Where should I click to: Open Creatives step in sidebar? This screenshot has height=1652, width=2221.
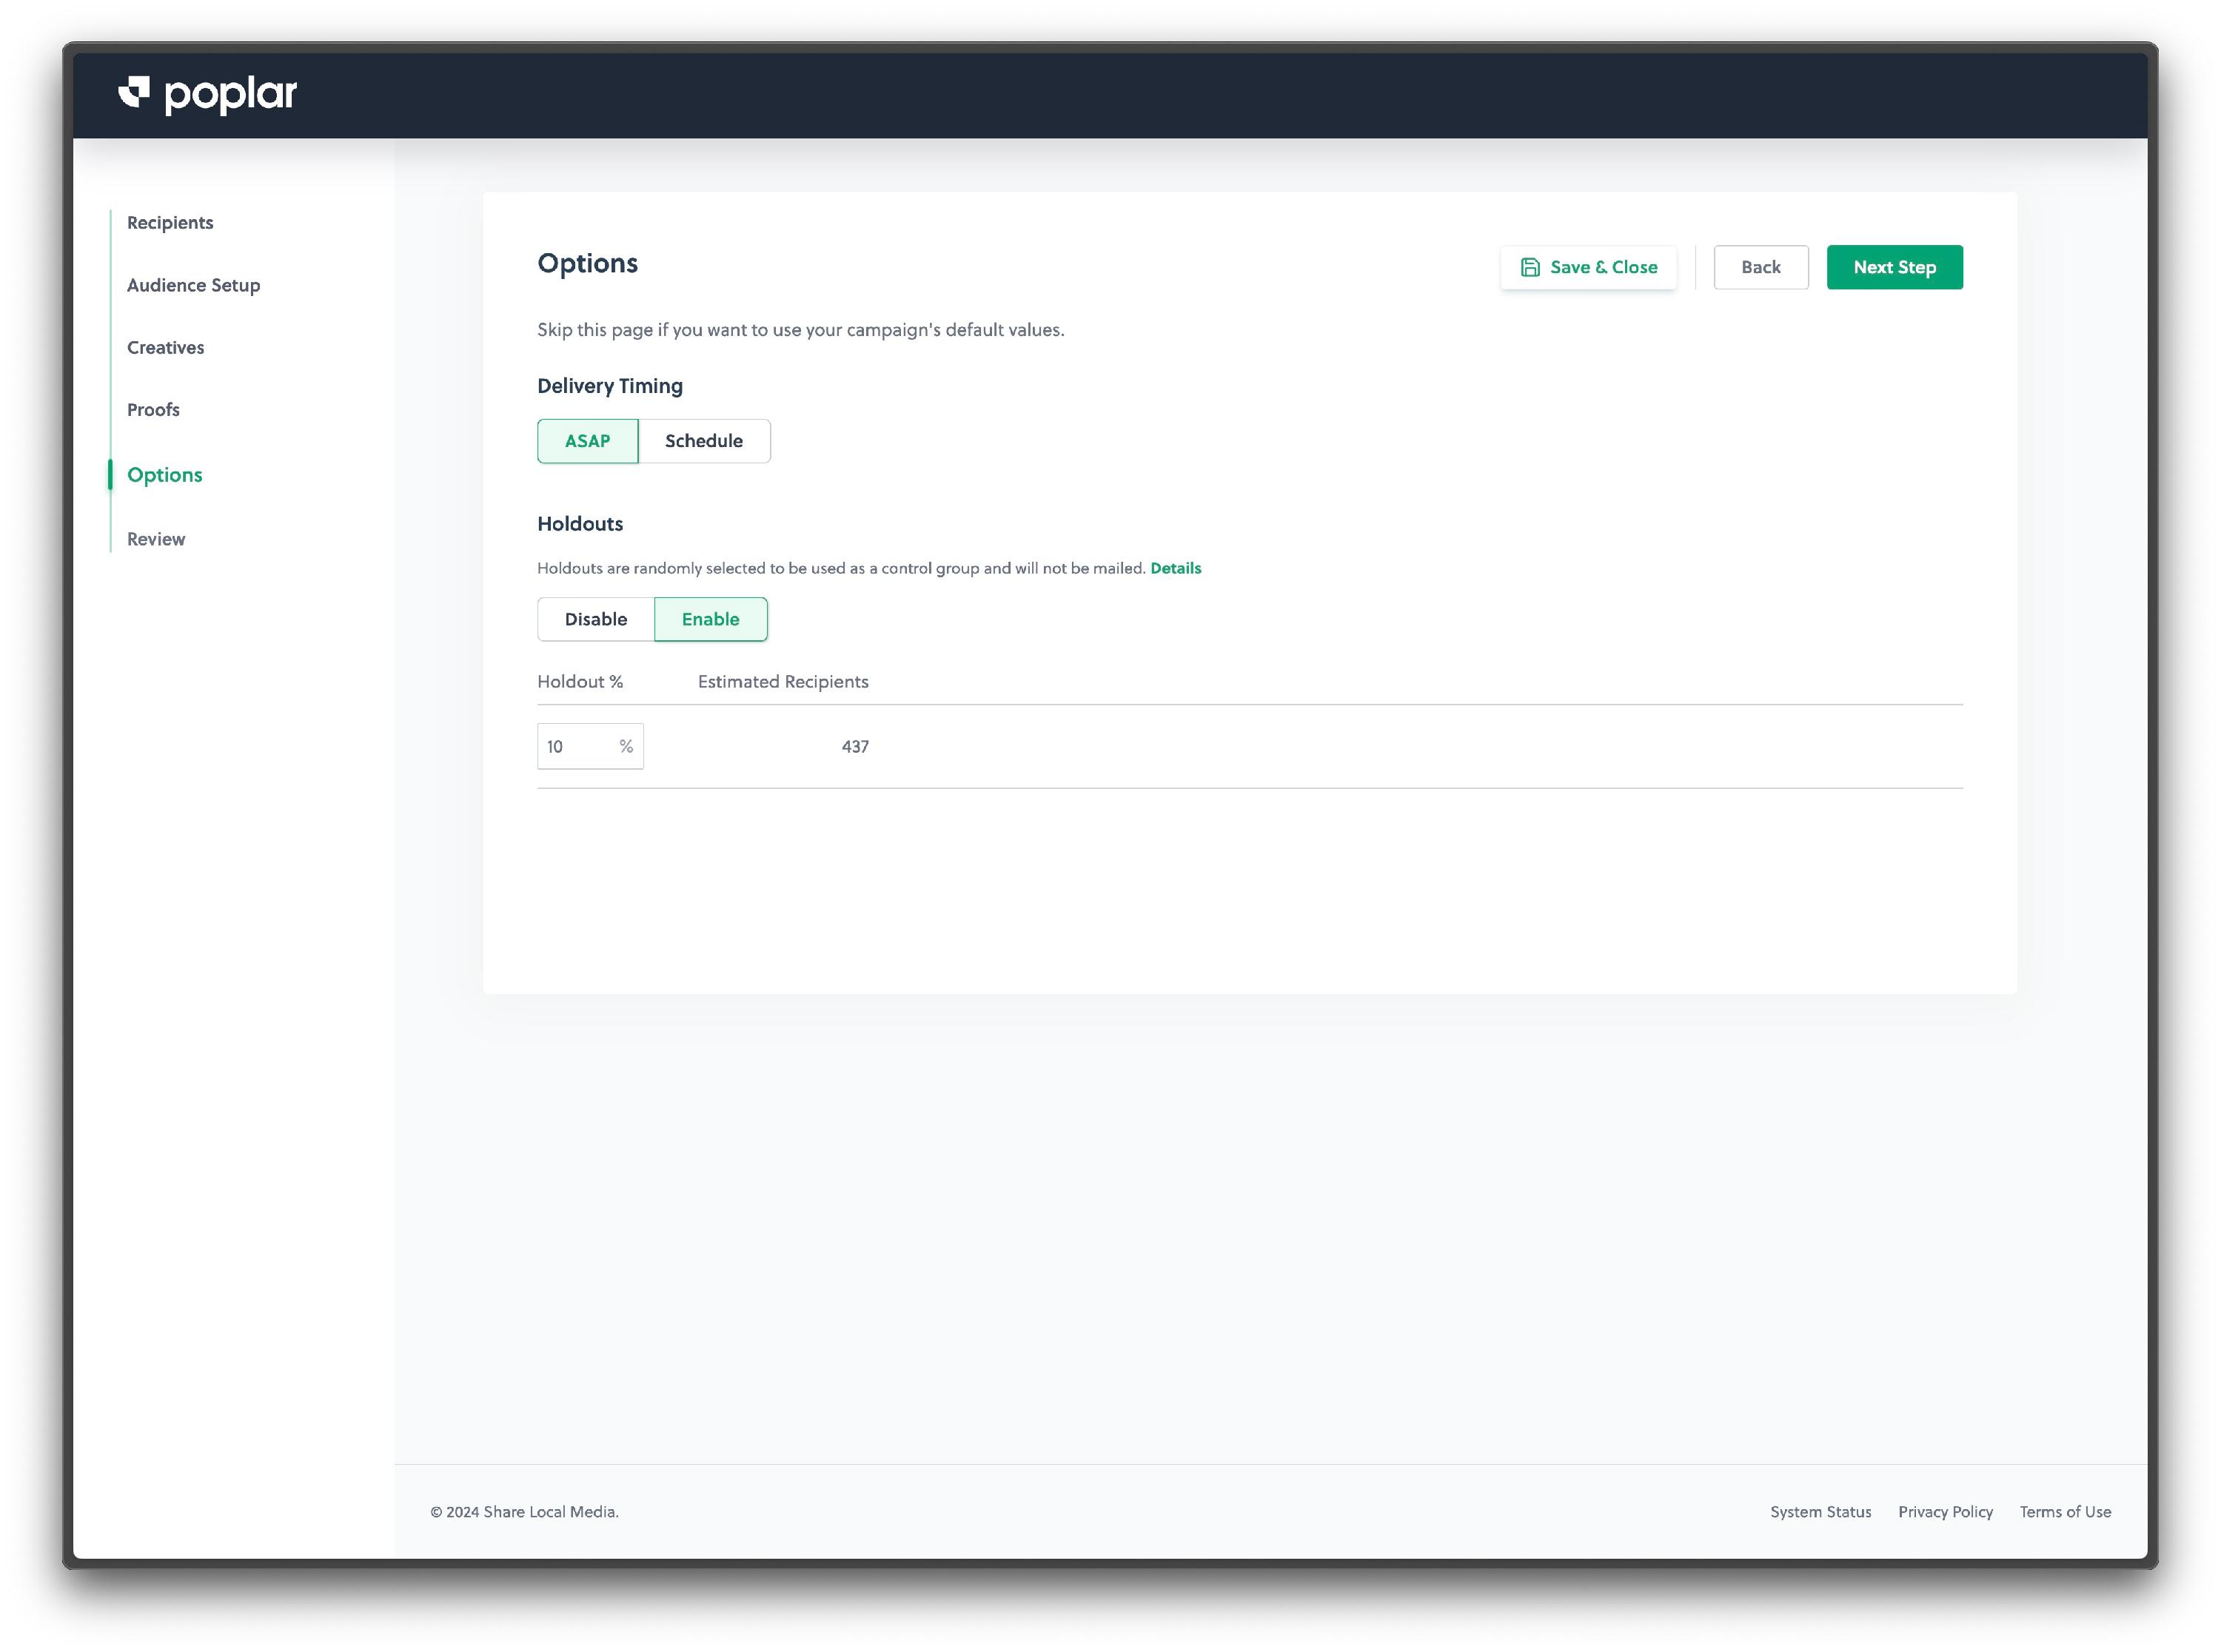[x=165, y=347]
